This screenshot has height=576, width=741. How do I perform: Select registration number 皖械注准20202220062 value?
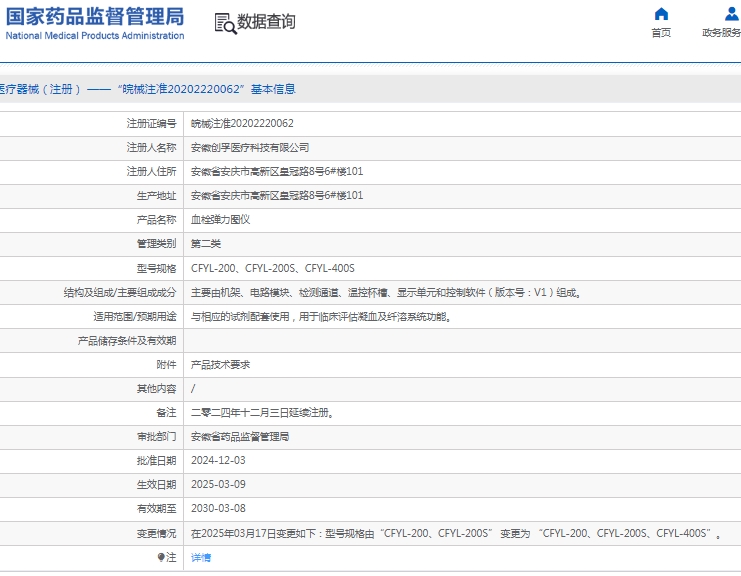(x=242, y=124)
